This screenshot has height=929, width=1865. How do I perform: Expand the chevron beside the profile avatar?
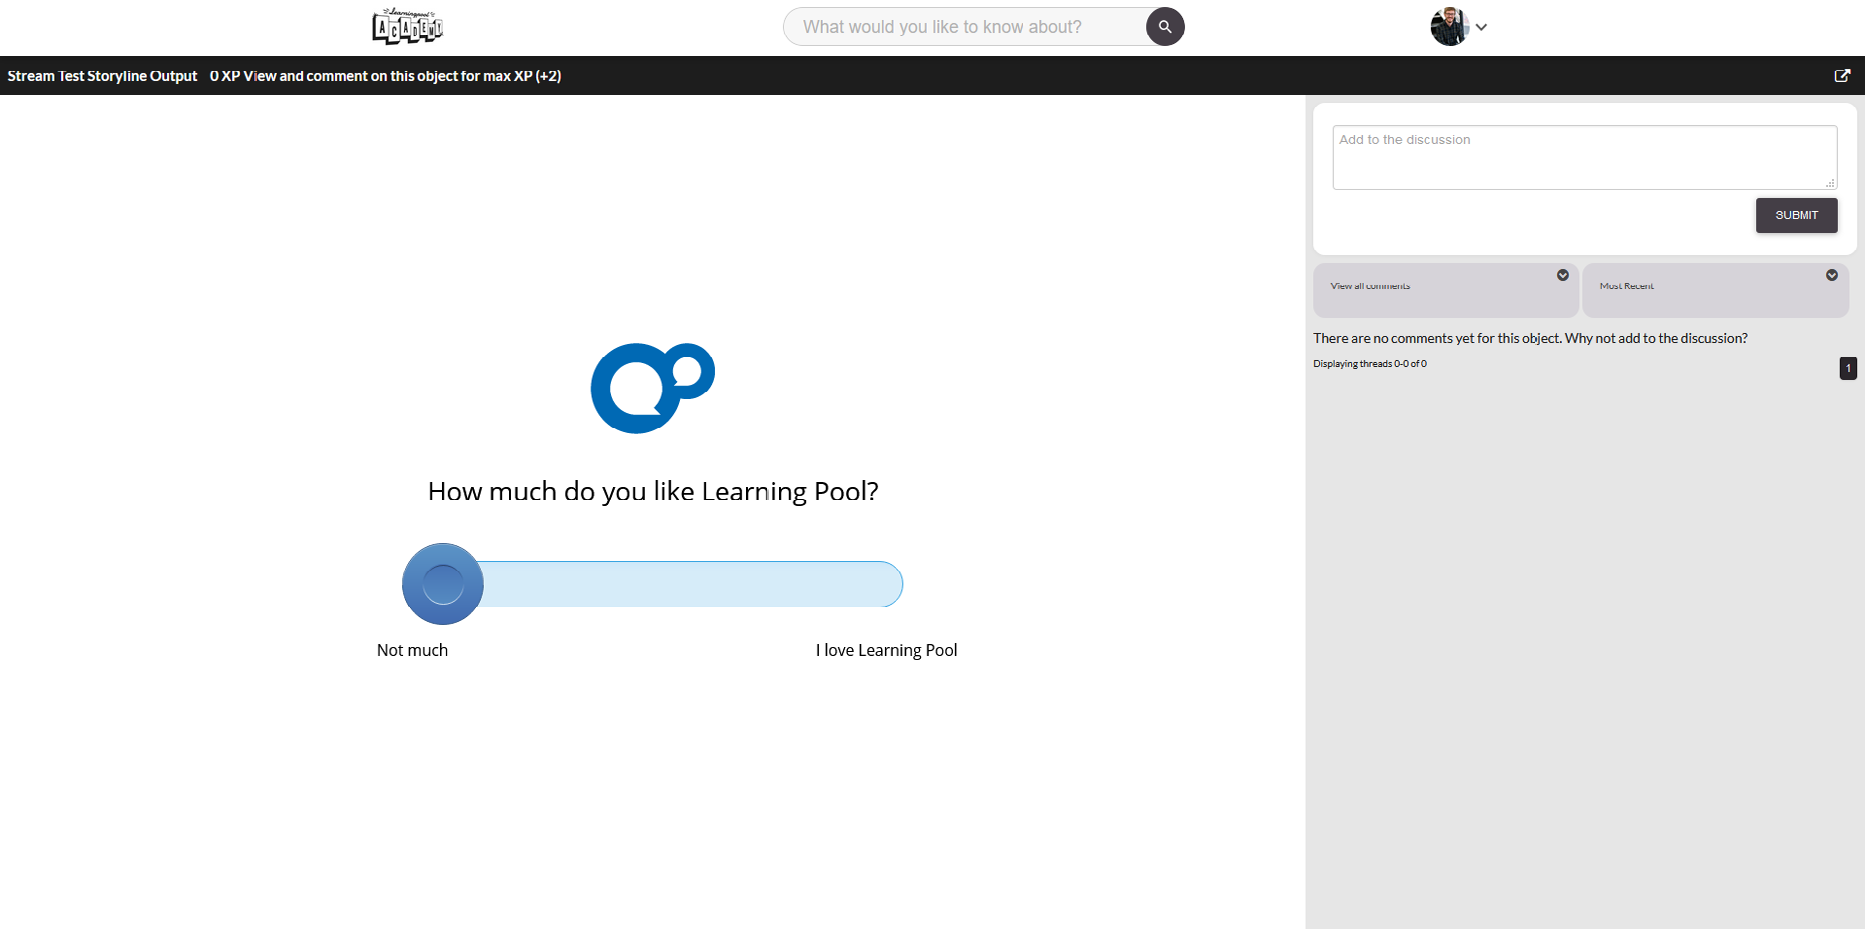click(x=1482, y=28)
